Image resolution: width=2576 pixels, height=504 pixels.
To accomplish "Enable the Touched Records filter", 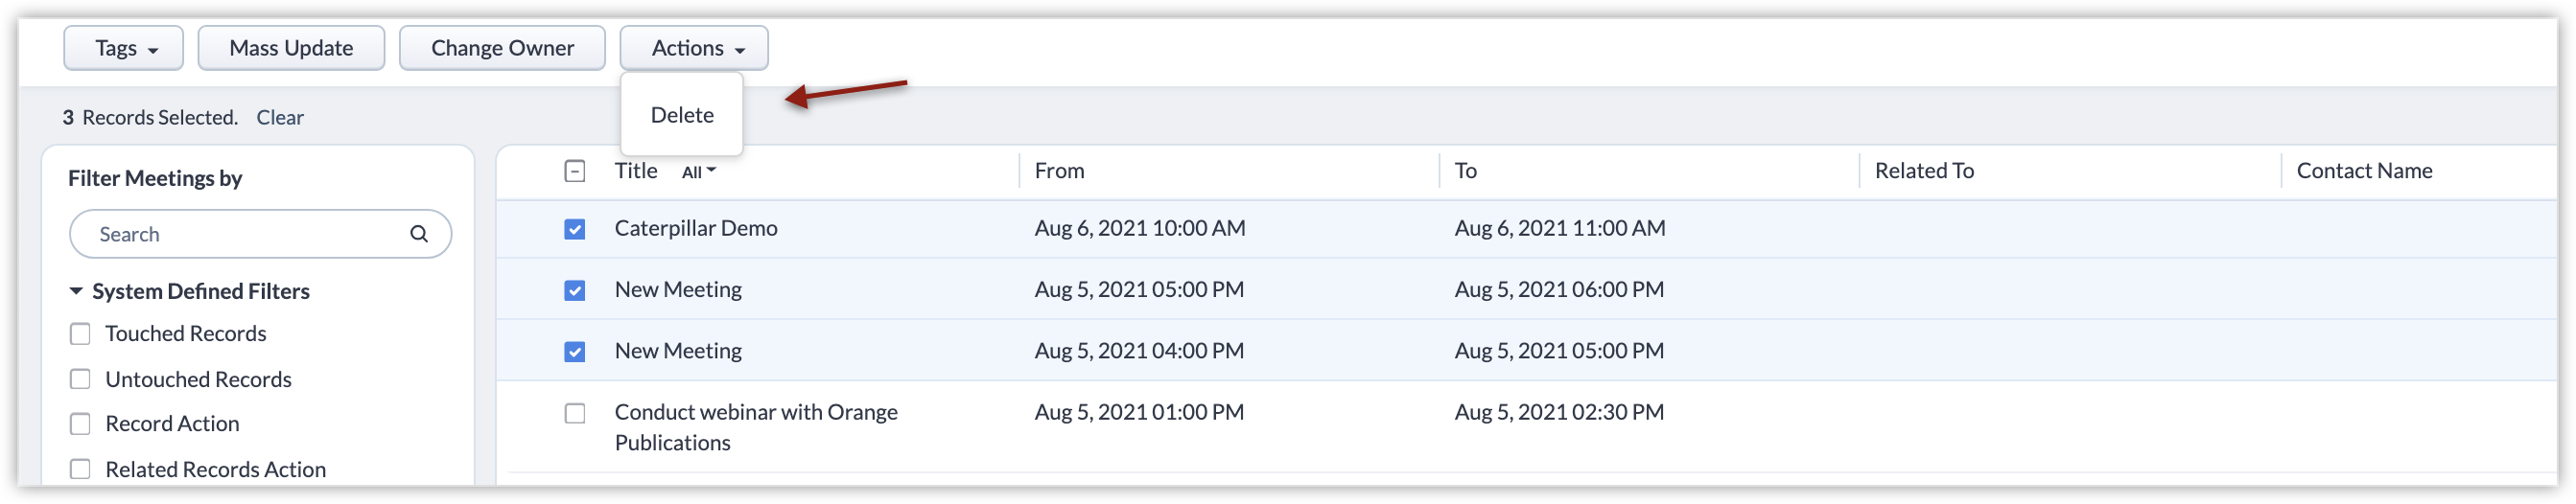I will (80, 334).
